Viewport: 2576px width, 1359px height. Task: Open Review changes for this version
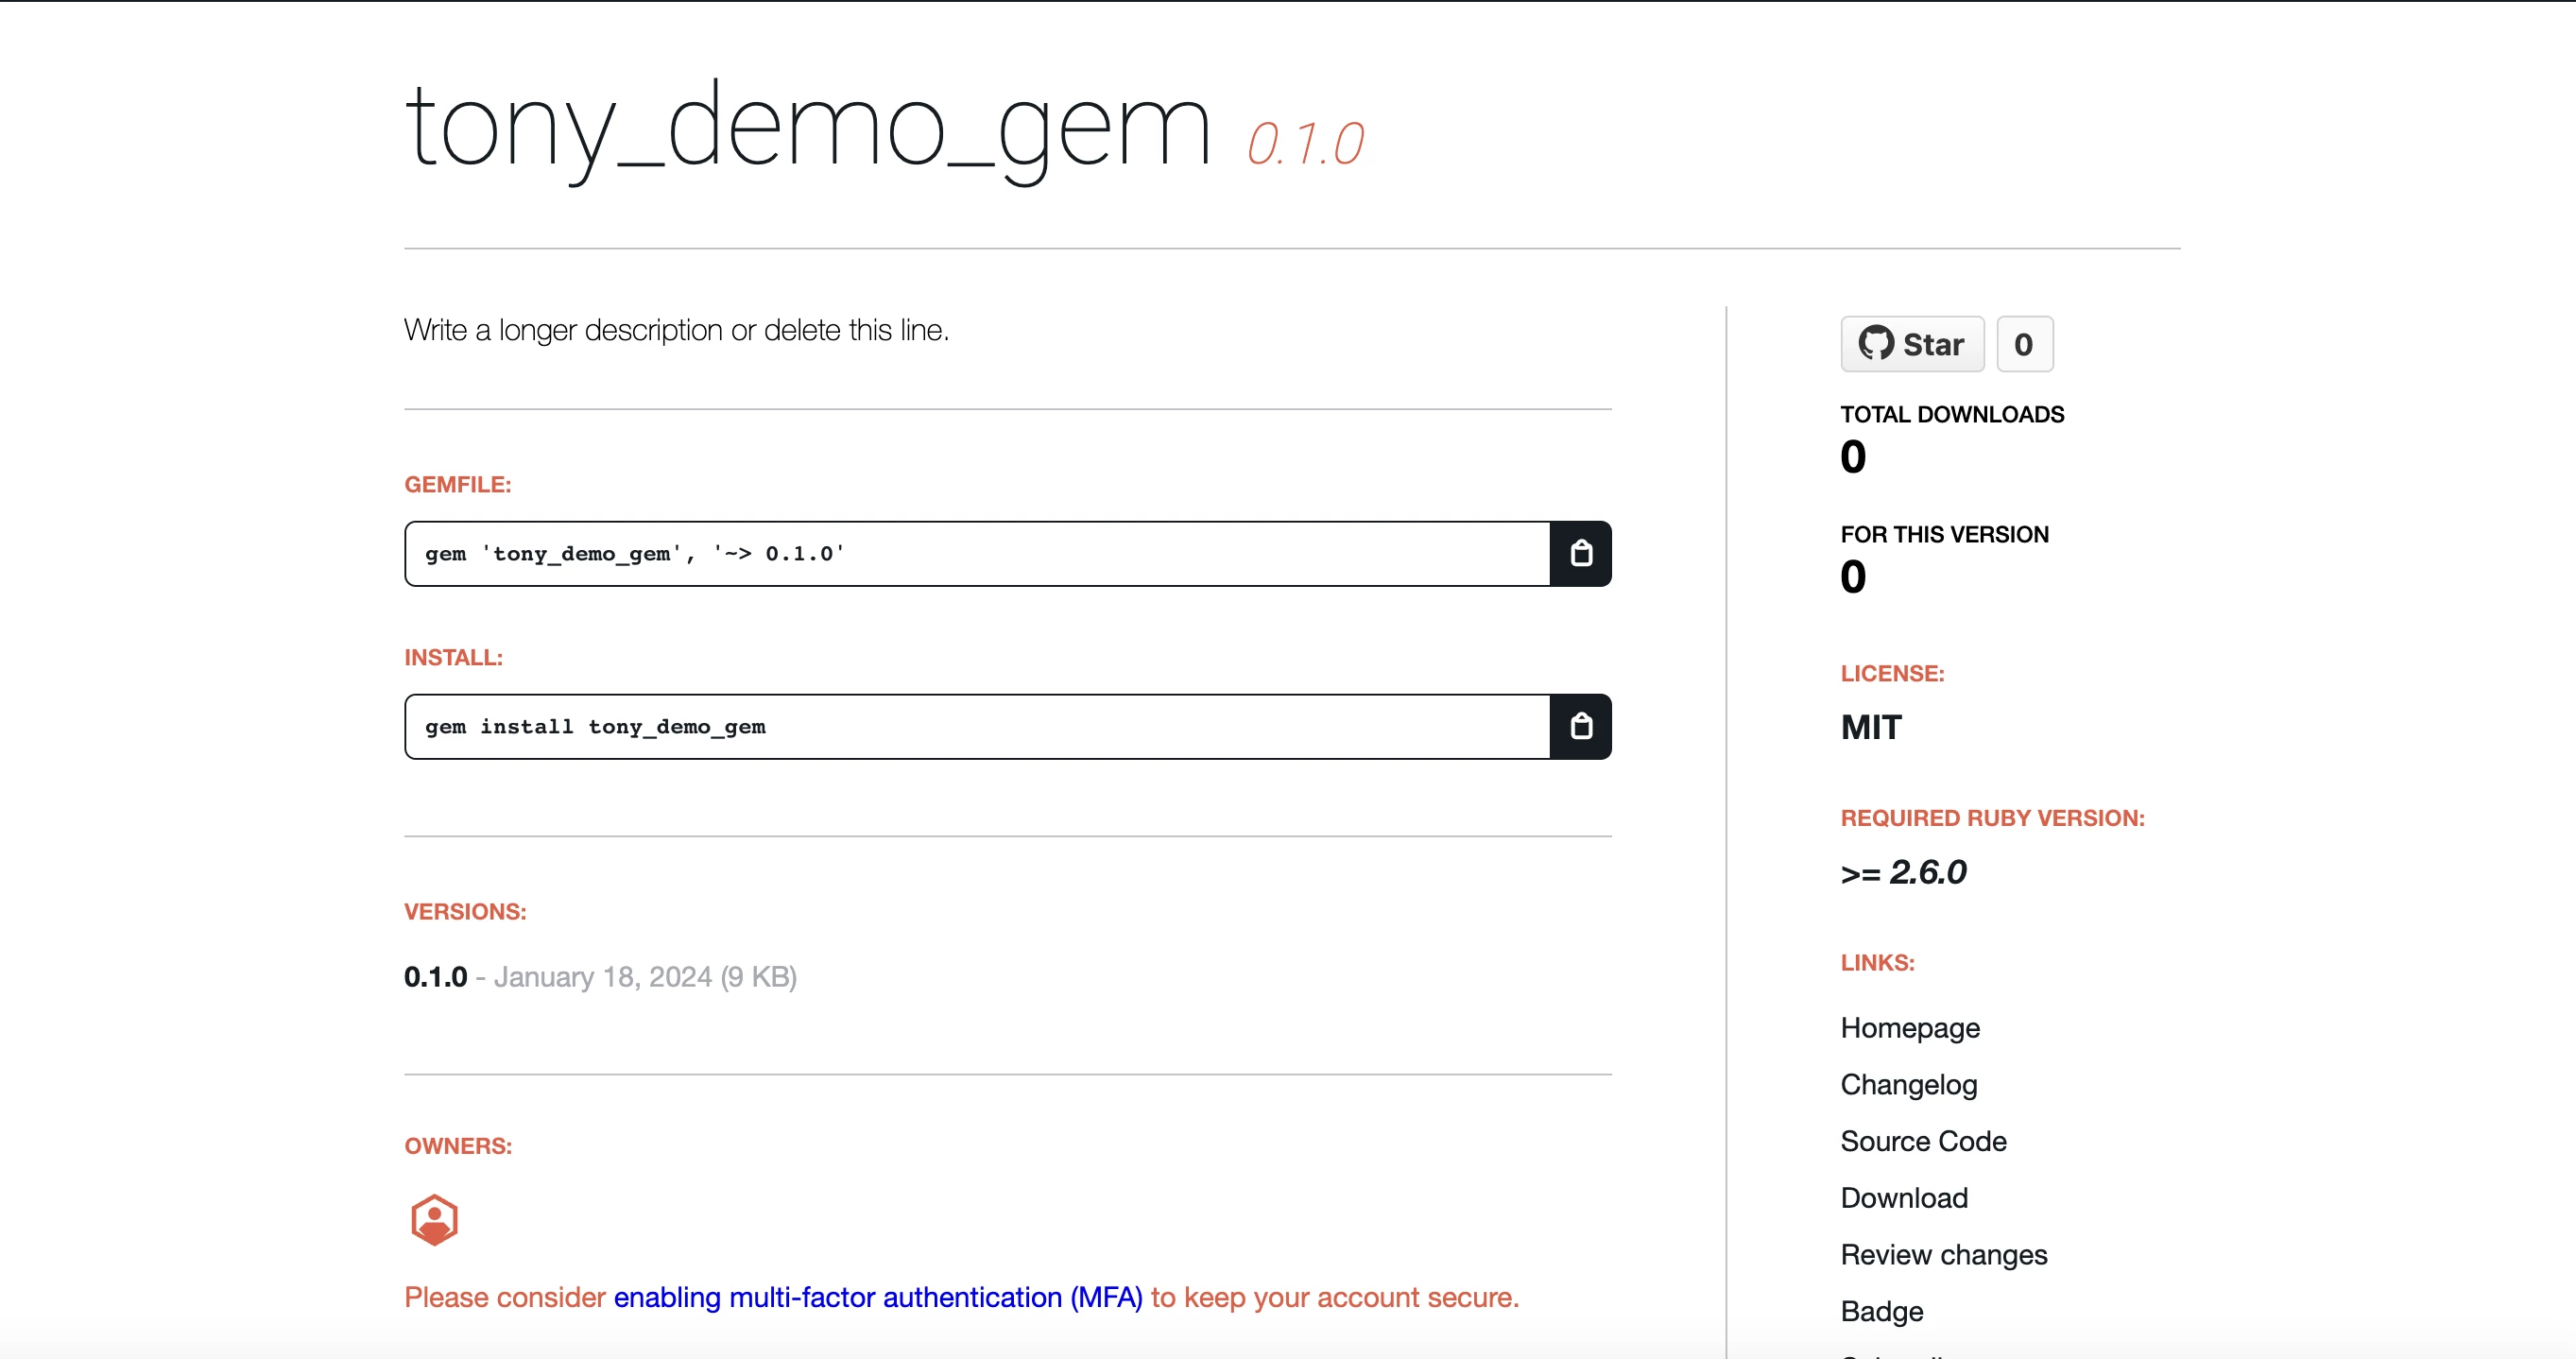pyautogui.click(x=1943, y=1254)
